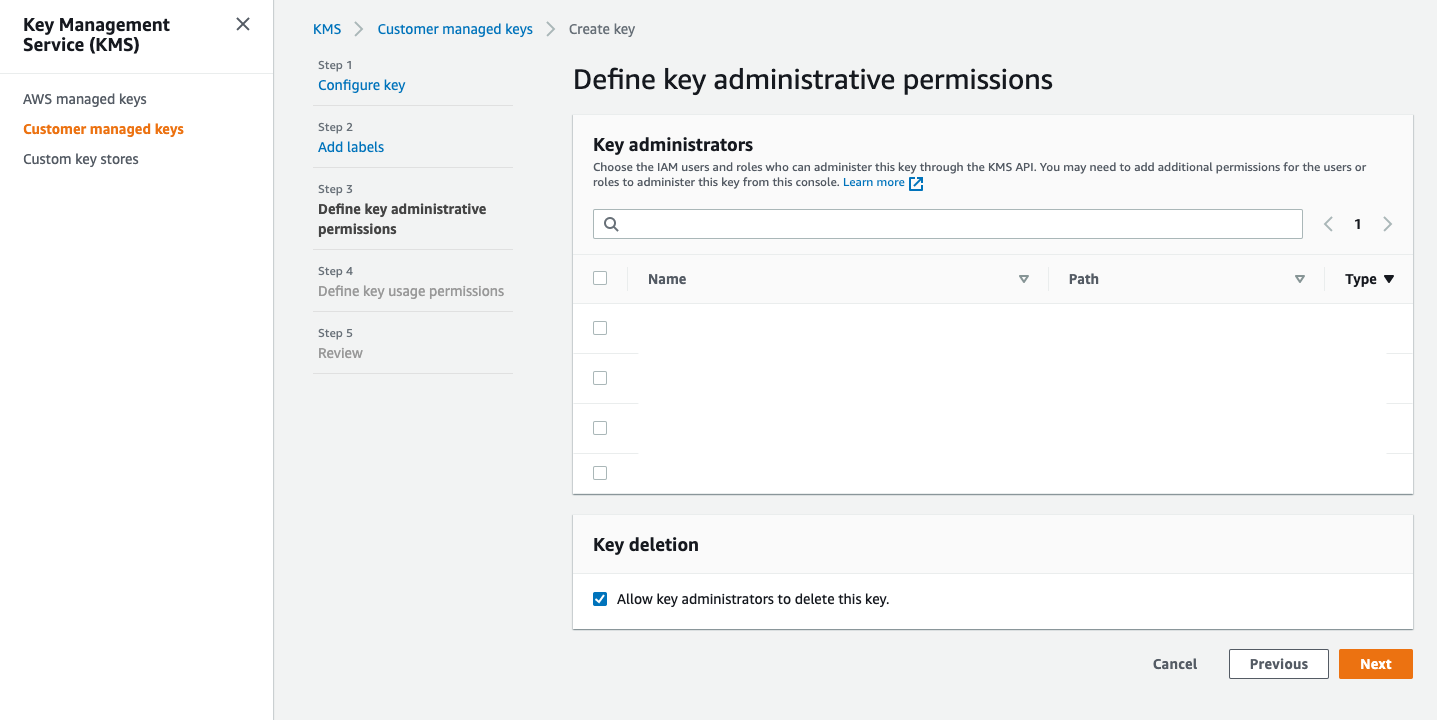Viewport: 1437px width, 720px height.
Task: Select Step 3 Define key administrative permissions
Action: pyautogui.click(x=402, y=219)
